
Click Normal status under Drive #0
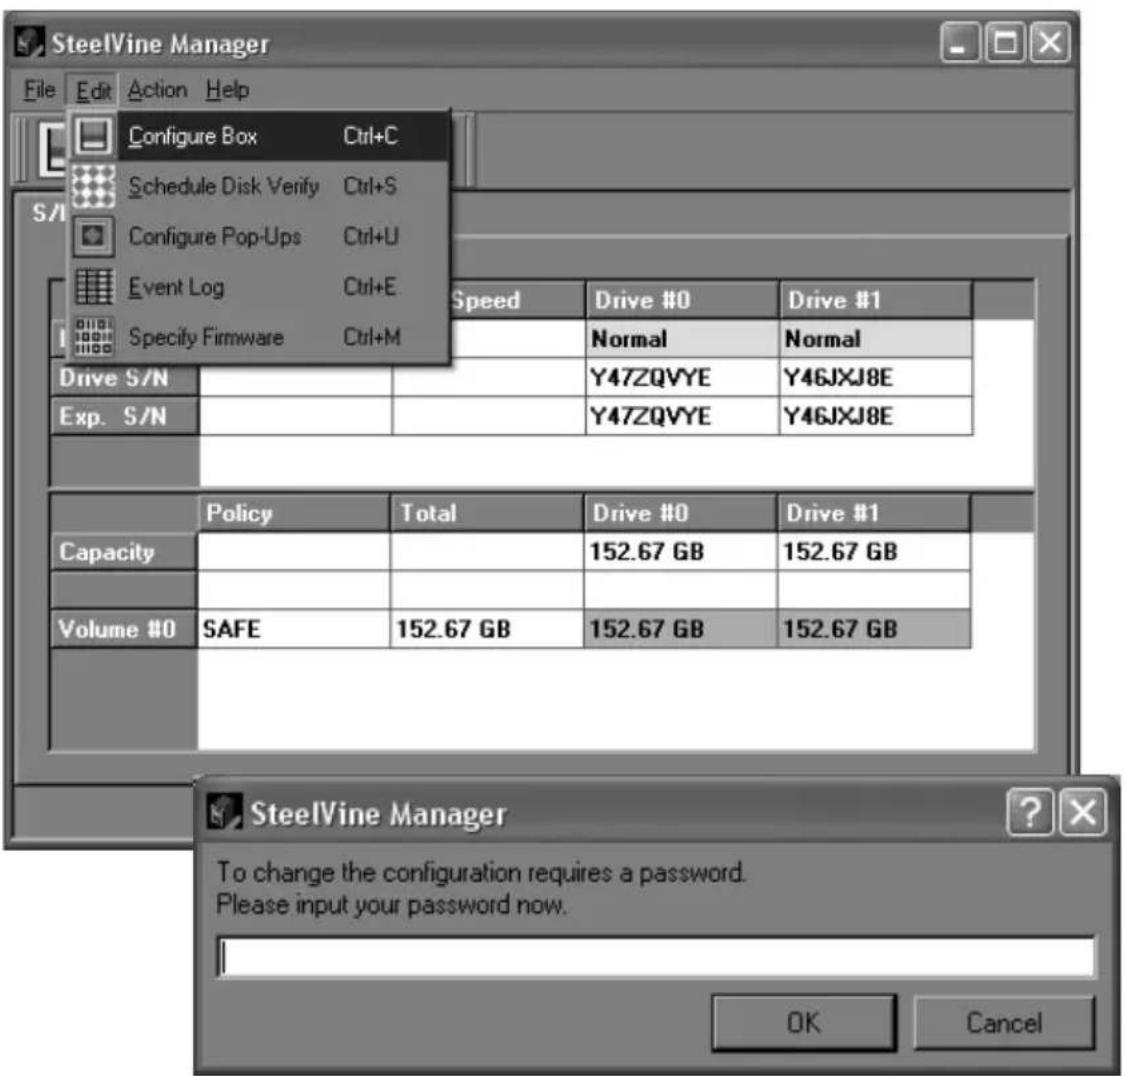682,339
